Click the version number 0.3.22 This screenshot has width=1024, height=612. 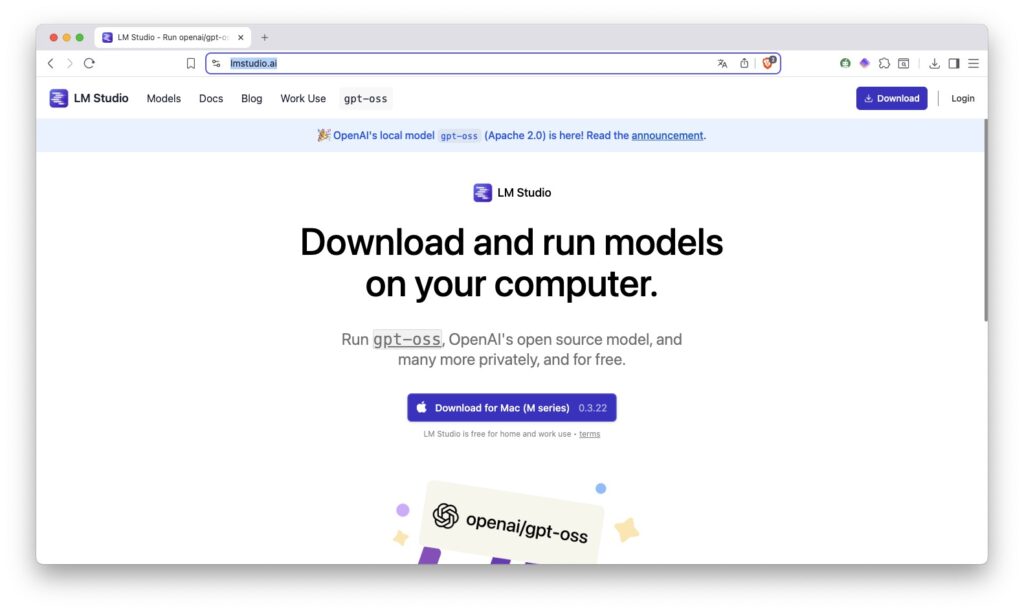[592, 408]
